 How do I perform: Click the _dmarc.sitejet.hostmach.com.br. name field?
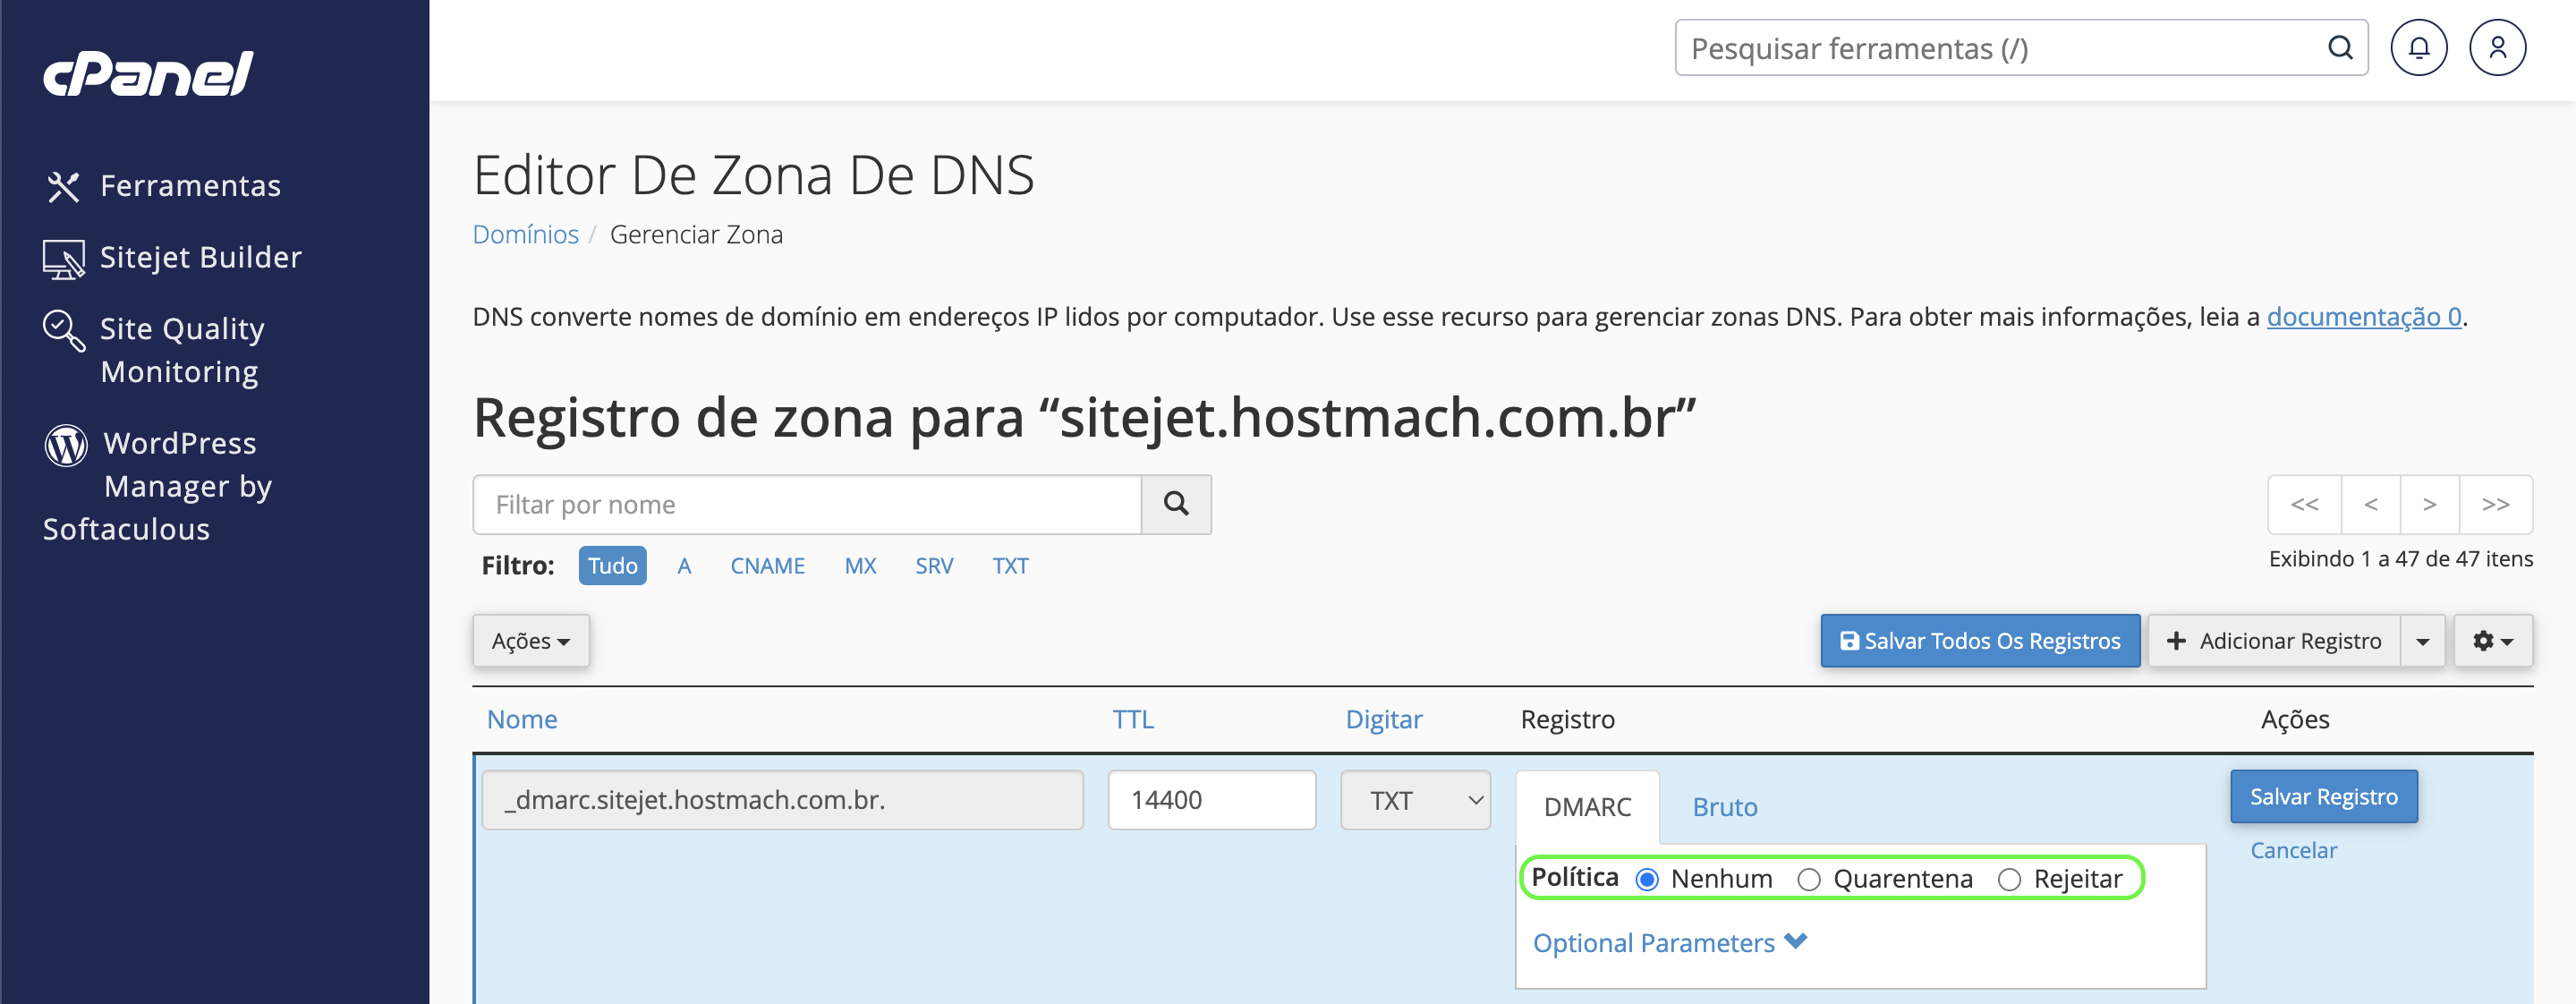tap(782, 800)
